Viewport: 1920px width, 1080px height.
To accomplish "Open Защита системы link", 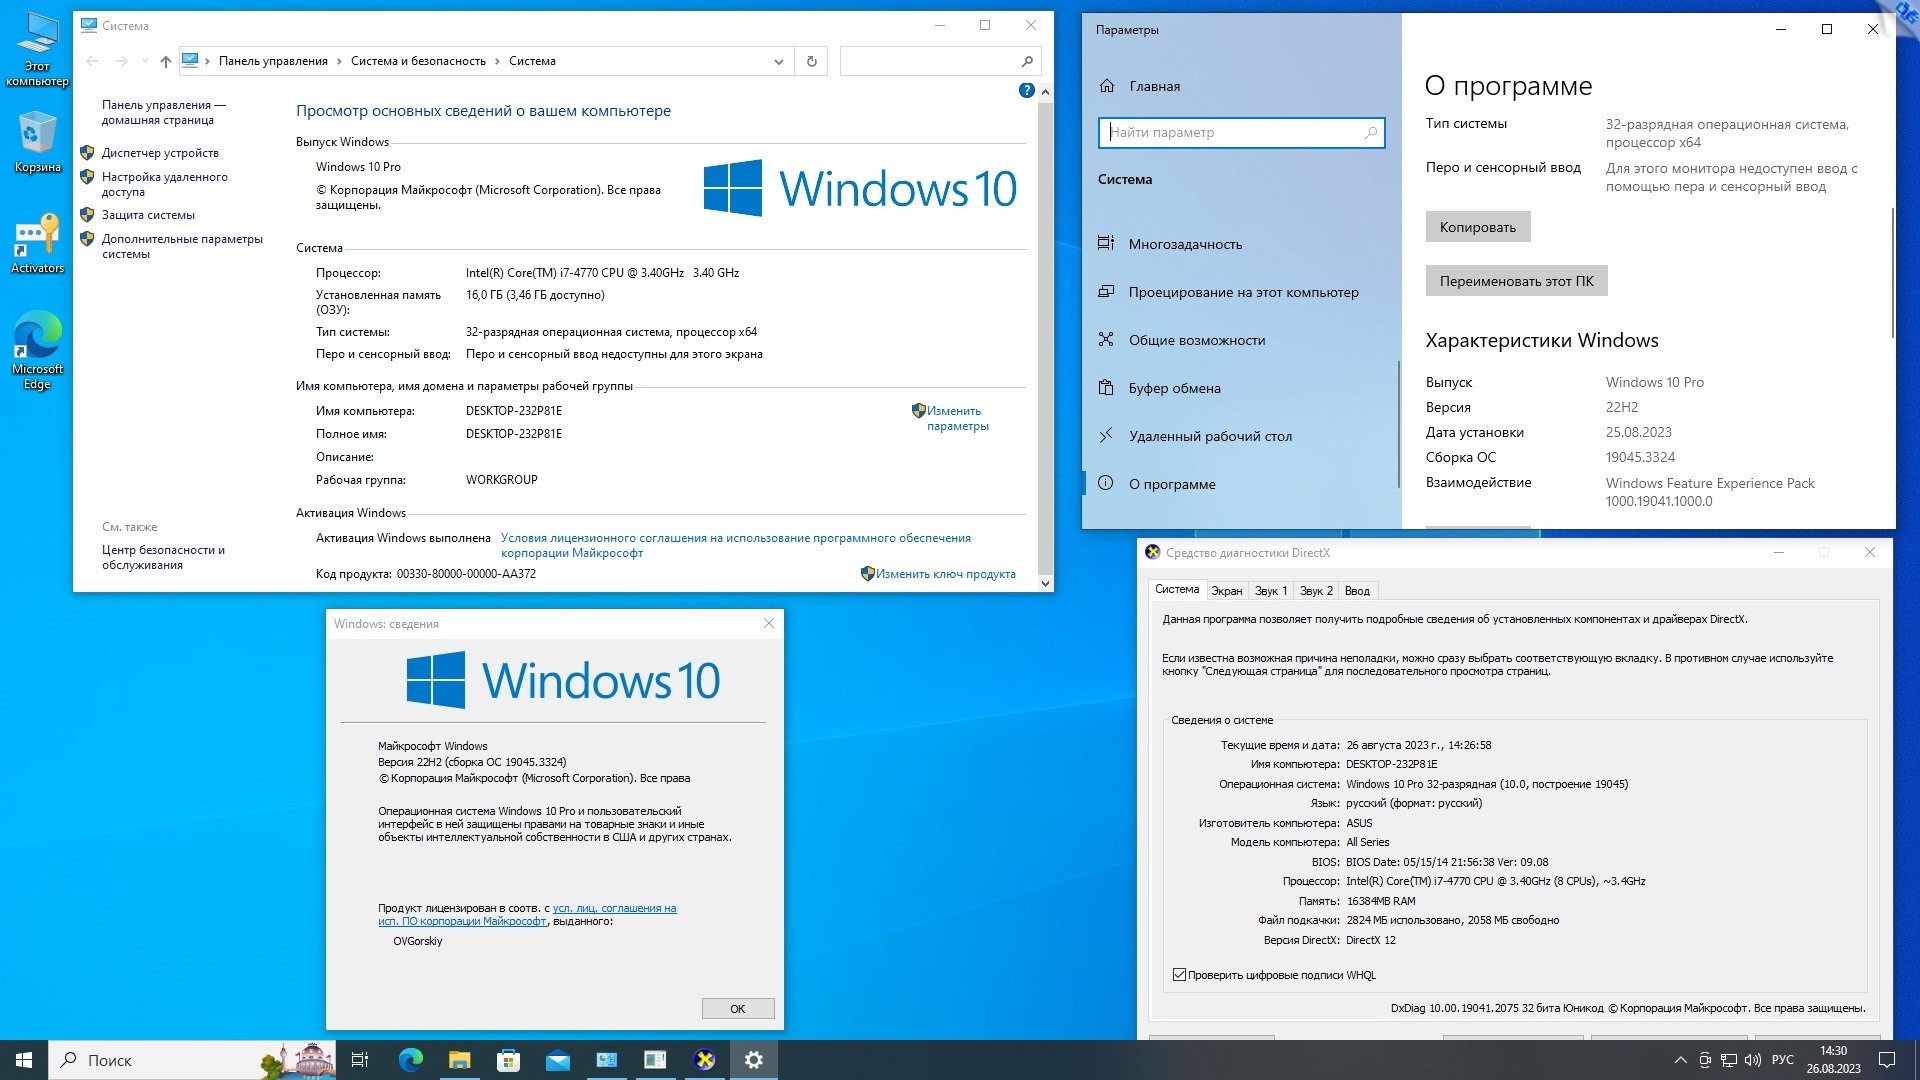I will coord(148,215).
